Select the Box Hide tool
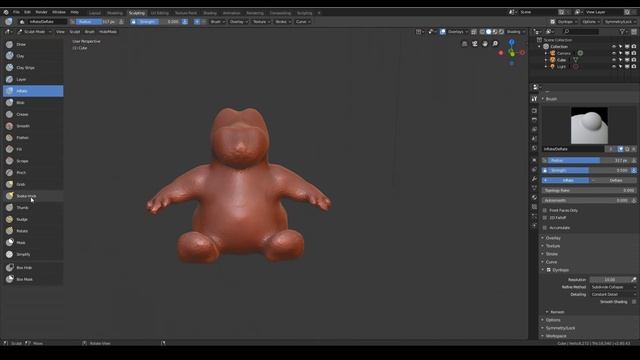This screenshot has width=640, height=360. pos(33,268)
